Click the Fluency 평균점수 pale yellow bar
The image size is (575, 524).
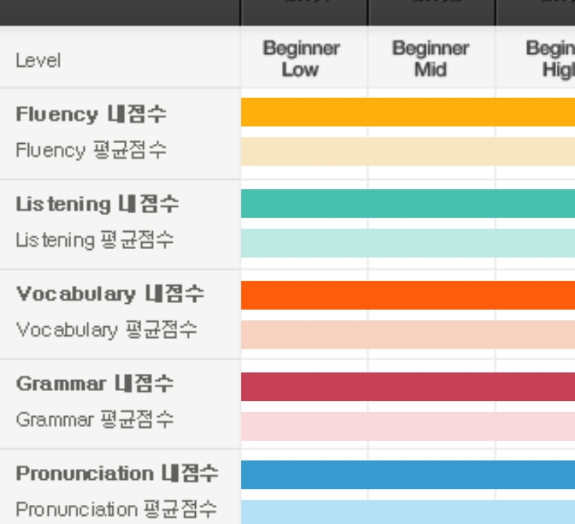click(x=408, y=151)
